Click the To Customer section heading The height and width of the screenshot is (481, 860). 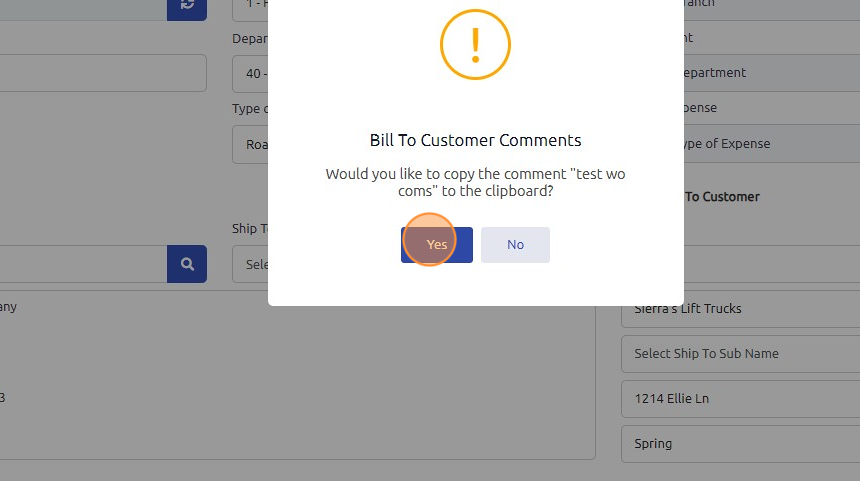tap(722, 197)
